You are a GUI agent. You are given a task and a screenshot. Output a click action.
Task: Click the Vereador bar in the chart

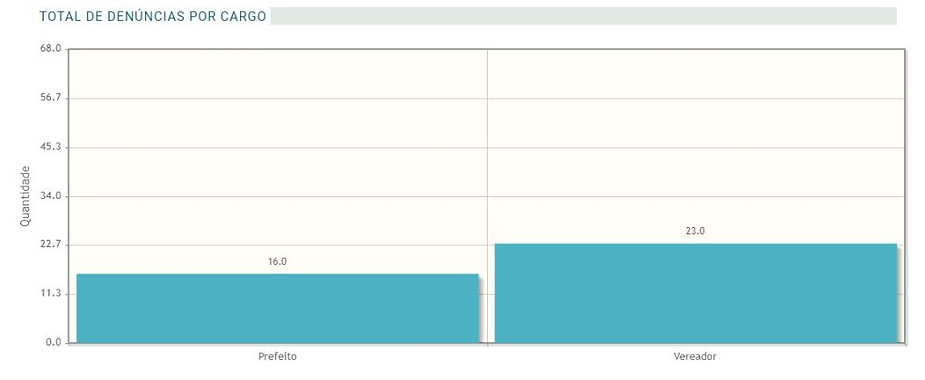pos(696,293)
